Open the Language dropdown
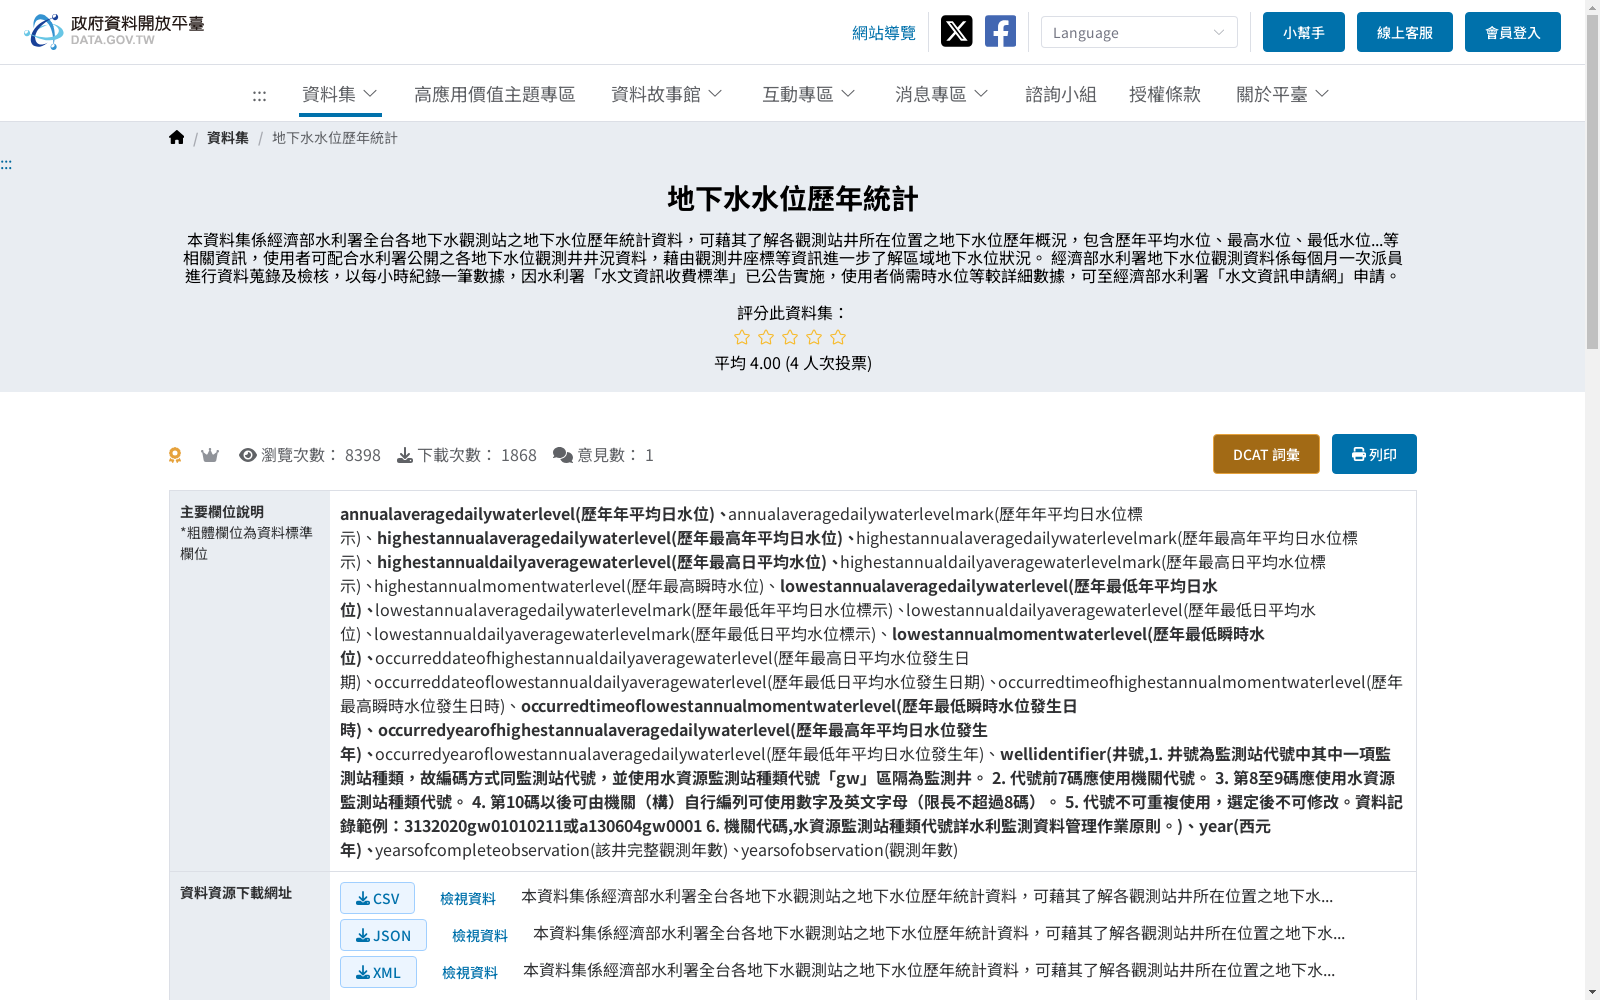Viewport: 1600px width, 1000px height. tap(1139, 32)
